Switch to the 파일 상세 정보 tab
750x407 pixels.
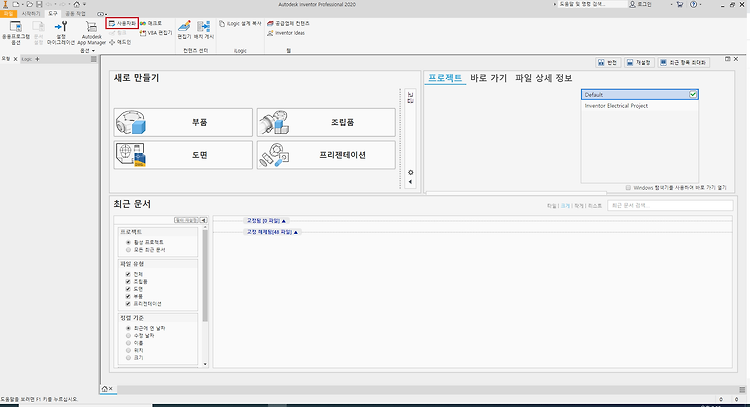point(543,78)
